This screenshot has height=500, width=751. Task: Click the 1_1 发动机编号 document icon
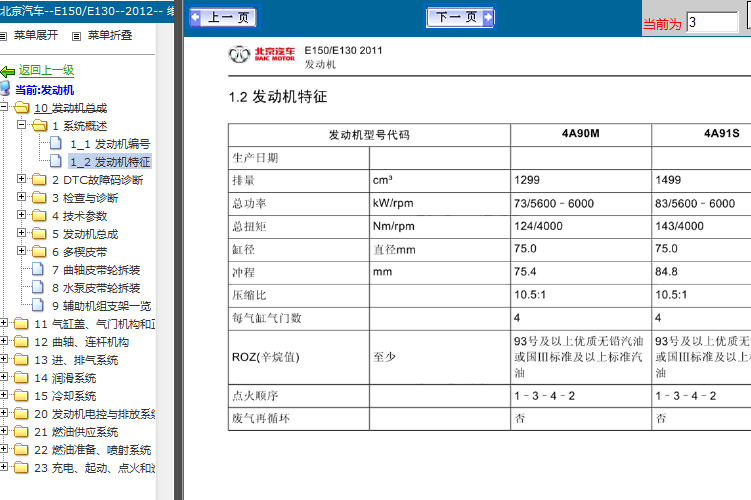point(56,143)
